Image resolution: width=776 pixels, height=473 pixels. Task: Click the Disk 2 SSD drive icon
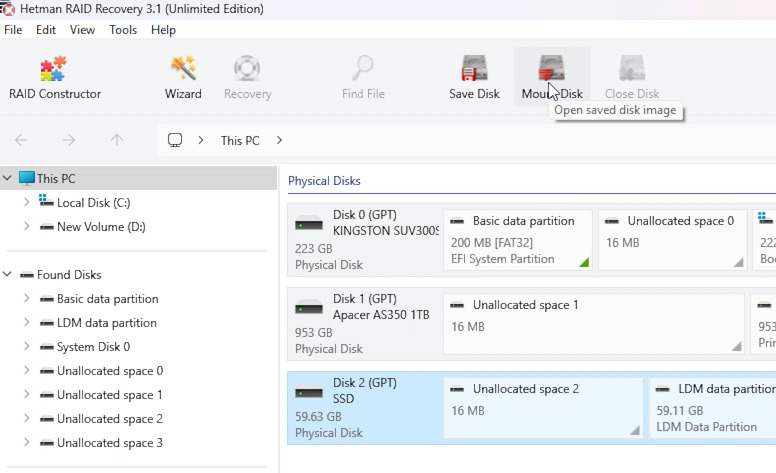point(309,392)
